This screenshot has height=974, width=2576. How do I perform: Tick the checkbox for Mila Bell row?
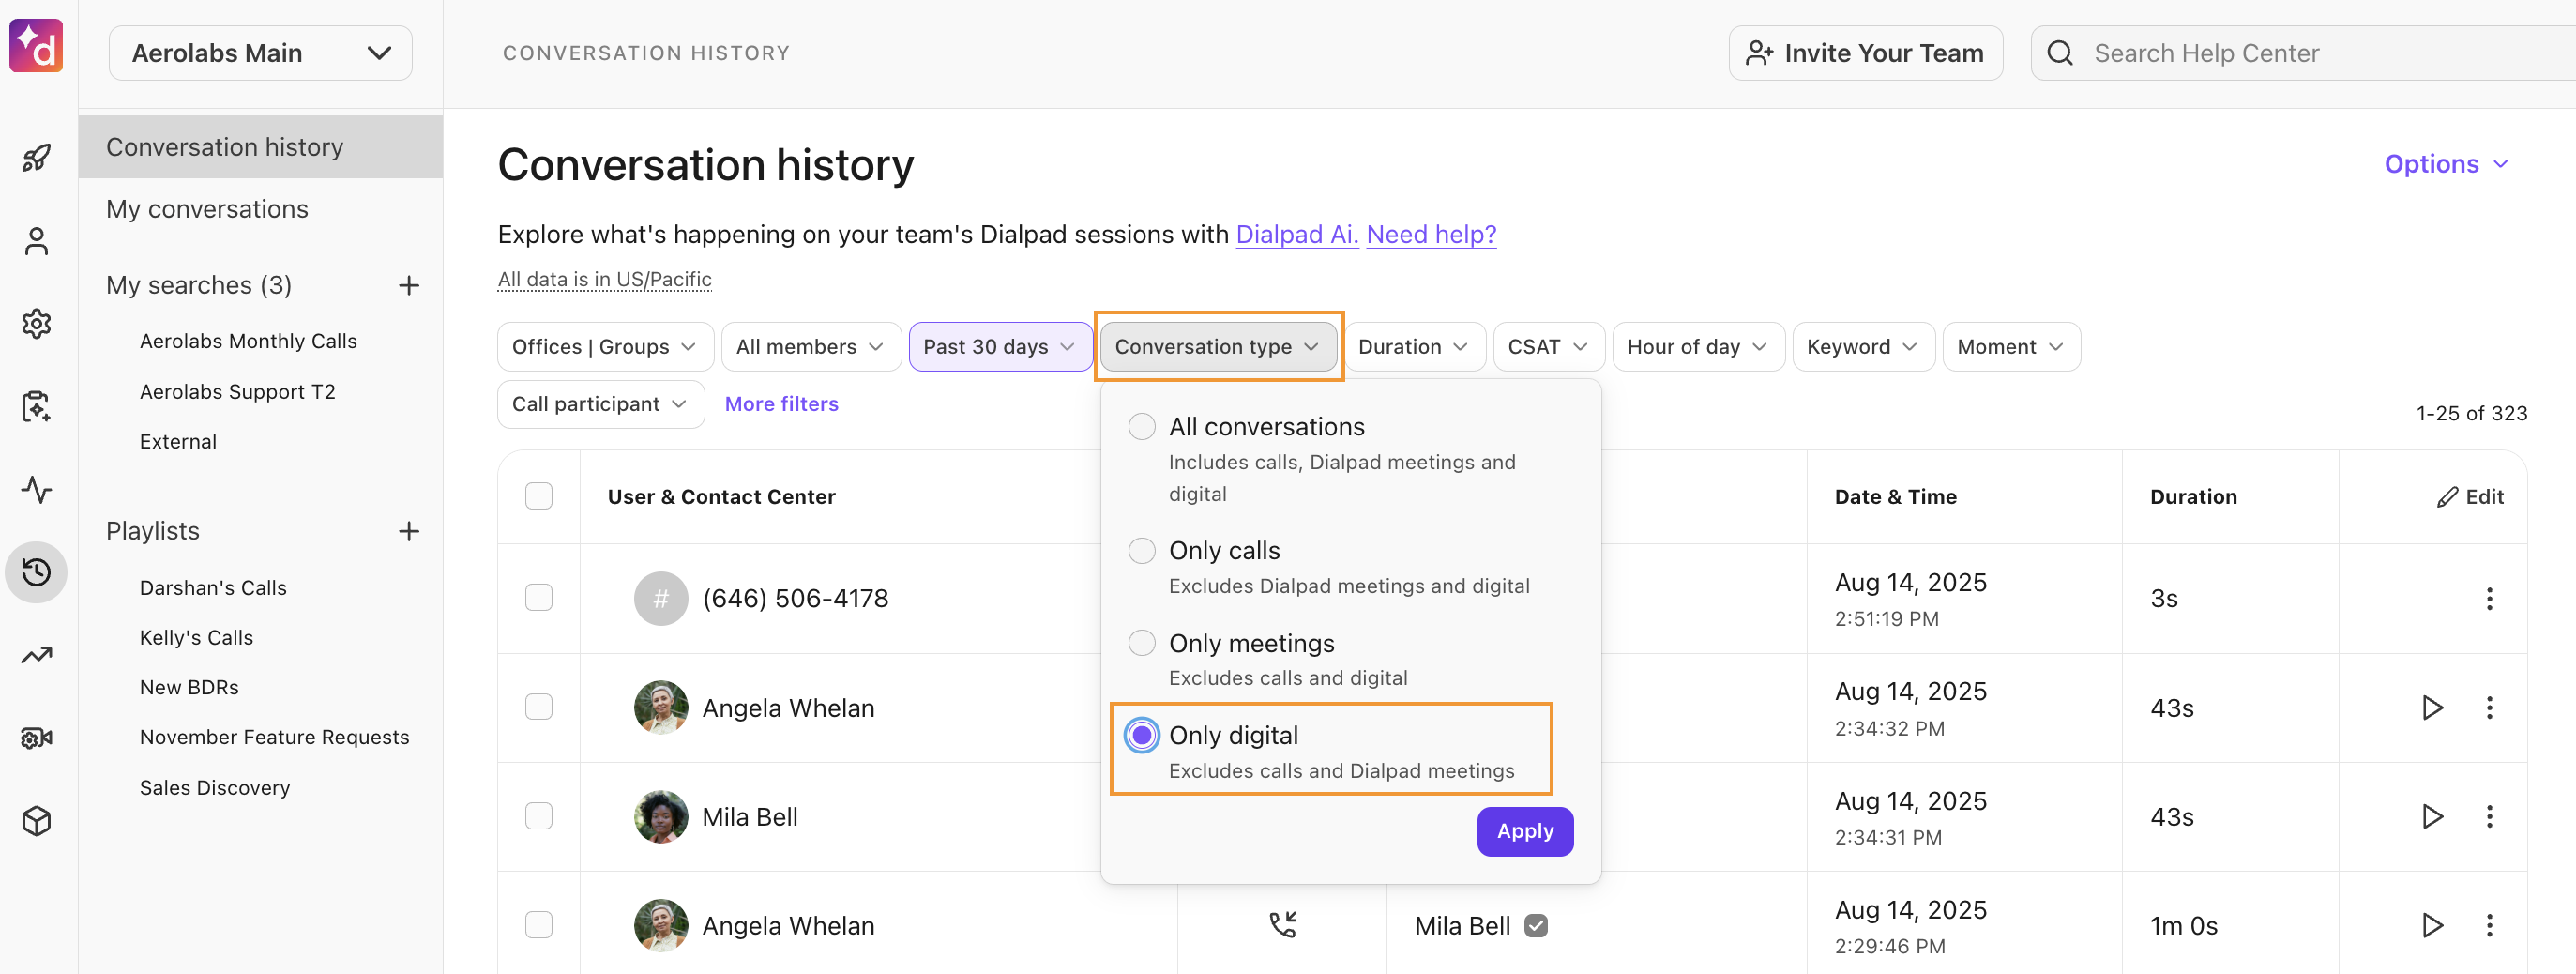[539, 816]
